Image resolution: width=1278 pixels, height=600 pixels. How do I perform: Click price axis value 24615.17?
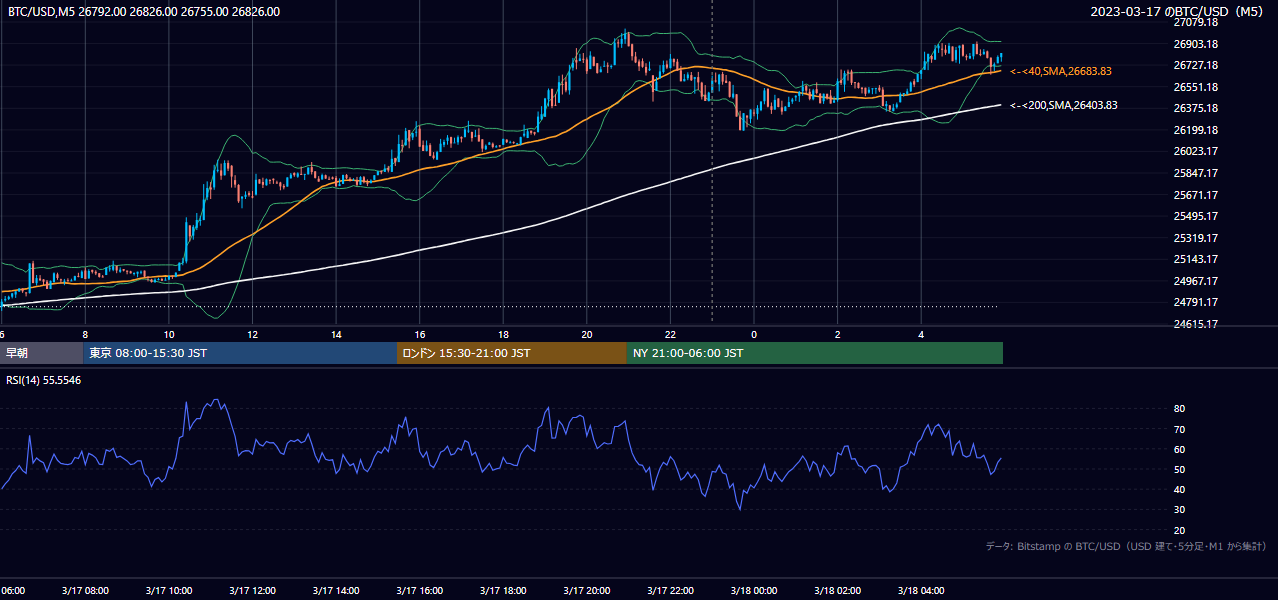tap(1195, 324)
